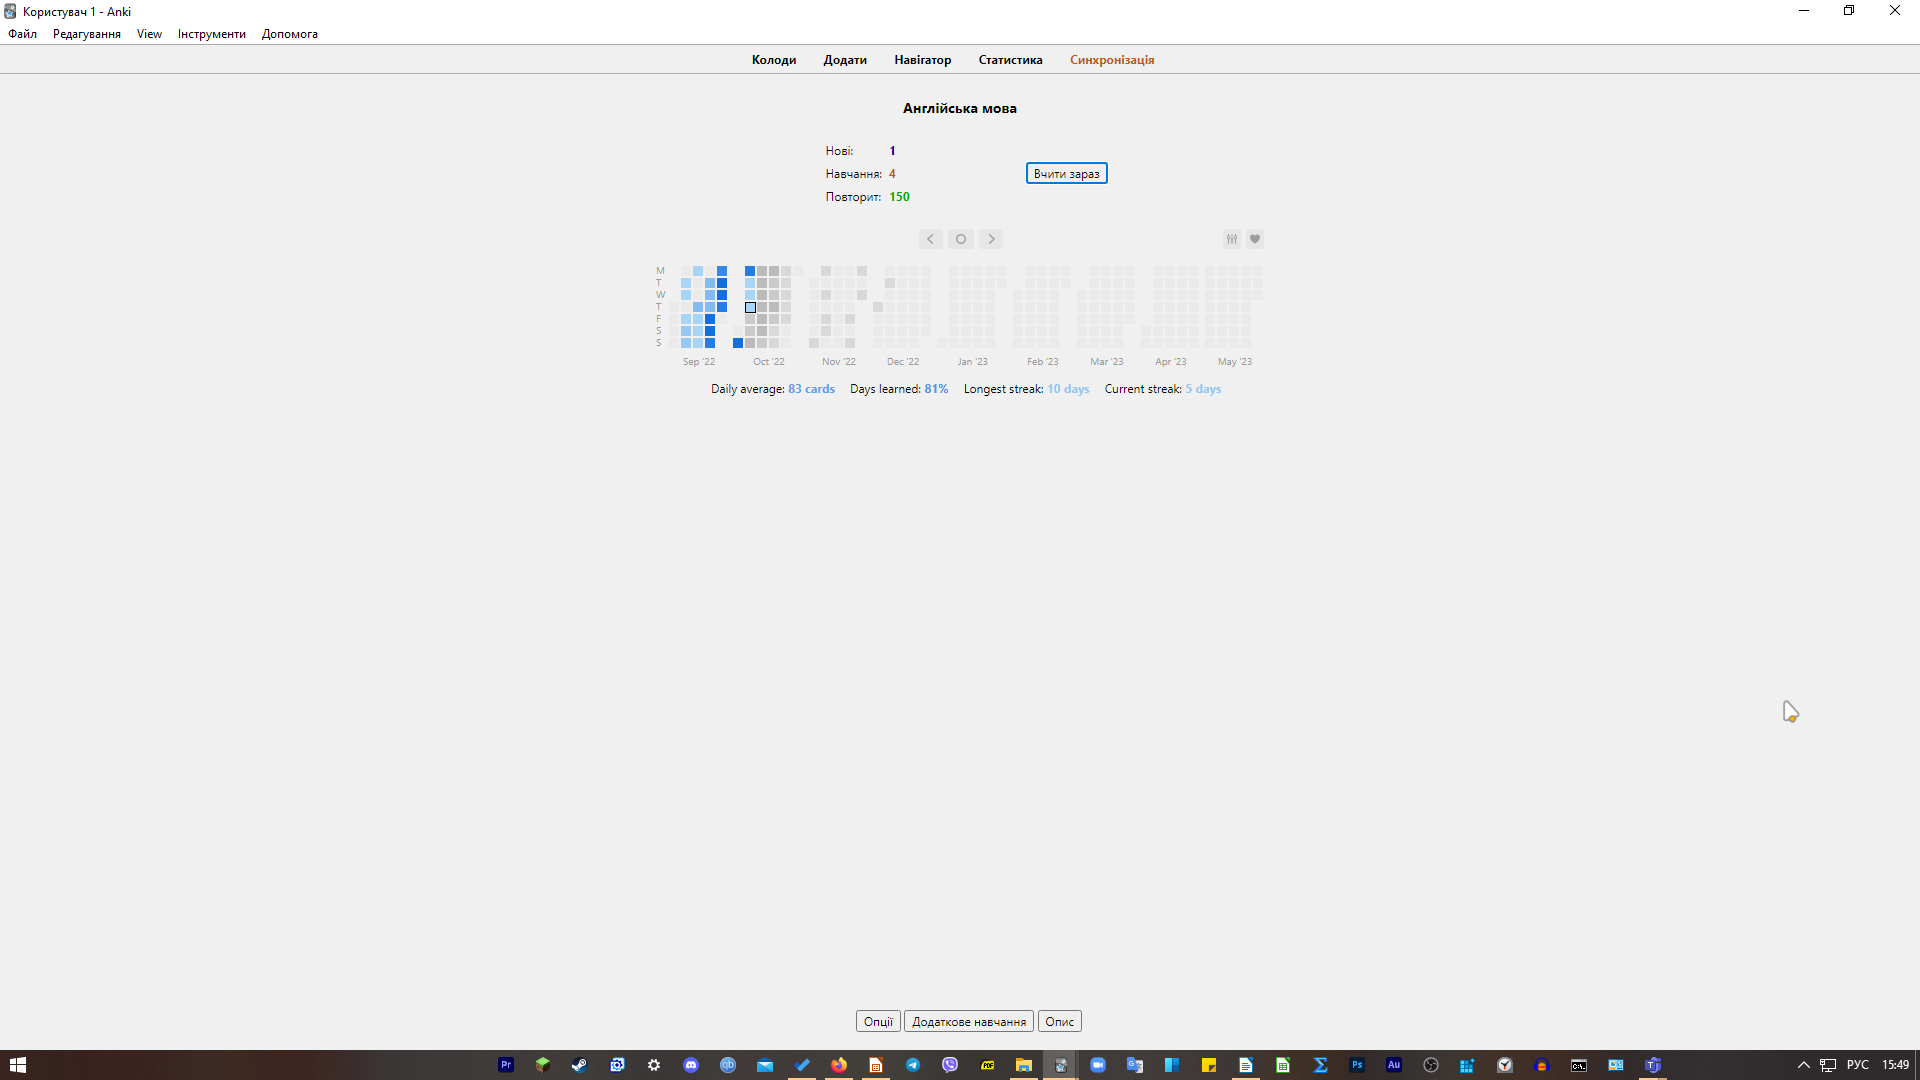Screen dimensions: 1920x1080
Task: Open Discord from the taskbar
Action: coord(691,1065)
